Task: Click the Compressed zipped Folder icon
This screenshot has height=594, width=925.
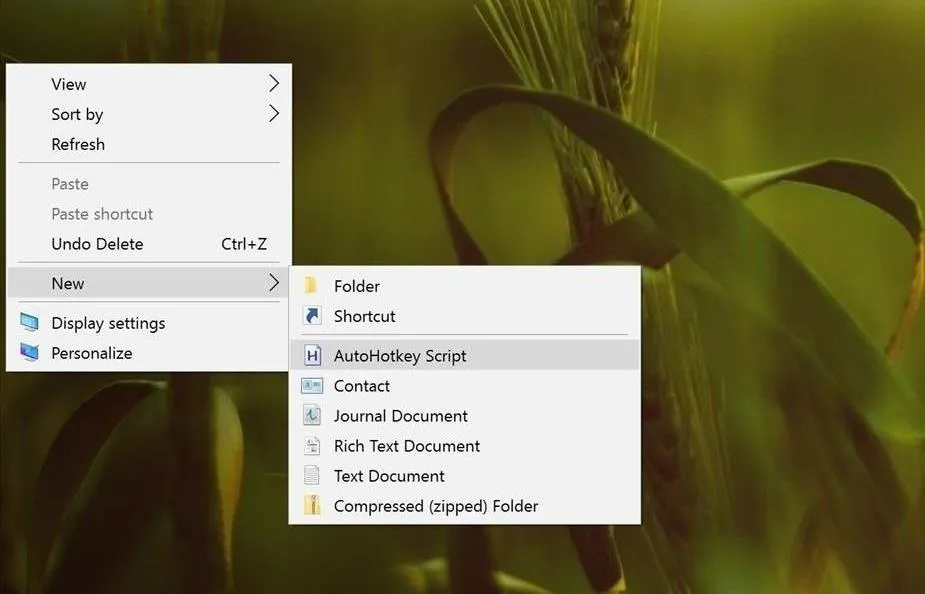Action: pos(312,506)
